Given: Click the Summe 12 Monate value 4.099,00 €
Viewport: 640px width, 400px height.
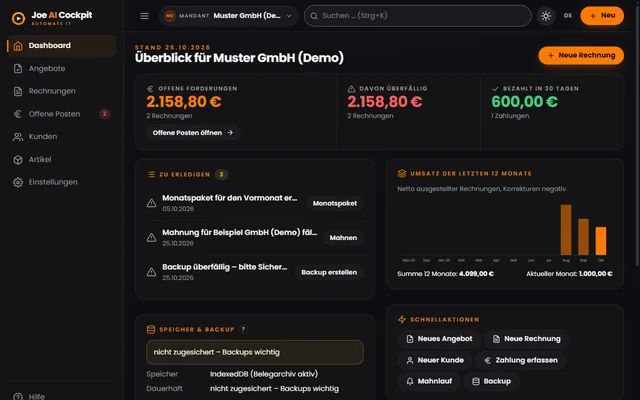Looking at the screenshot, I should (x=476, y=274).
